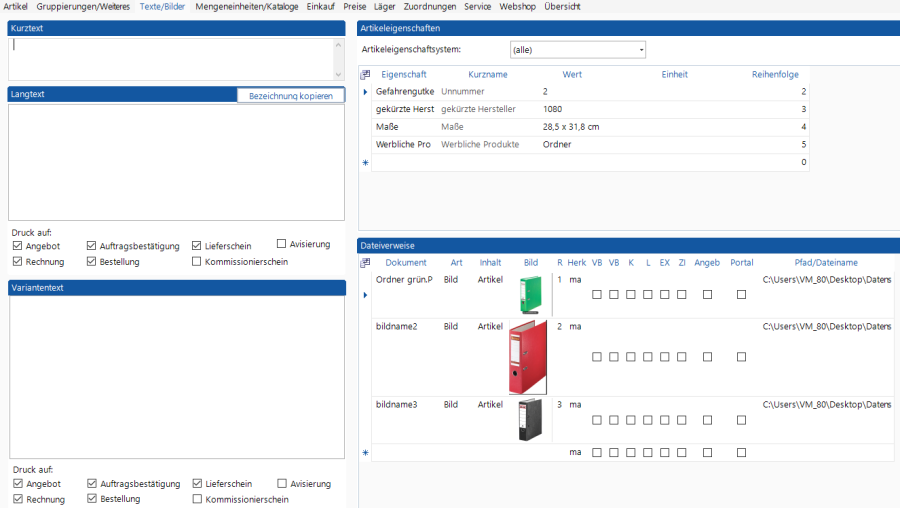Tick the Portal checkbox for bildname2
900x508 pixels.
pyautogui.click(x=741, y=357)
